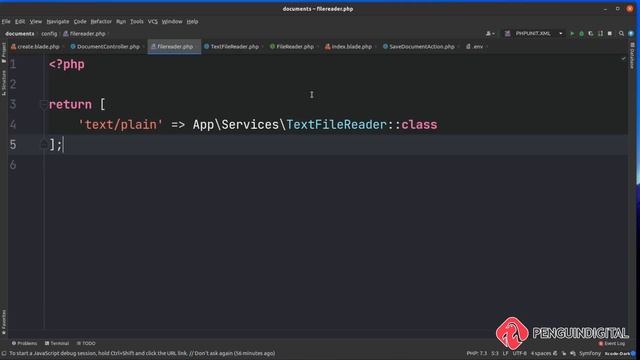Click the 5:3 cursor position indicator
640x360 pixels.
[495, 353]
